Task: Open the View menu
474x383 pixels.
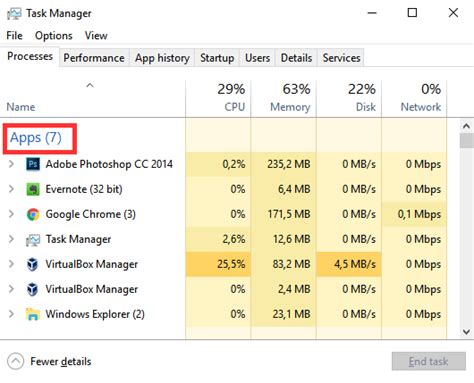Action: pyautogui.click(x=96, y=36)
